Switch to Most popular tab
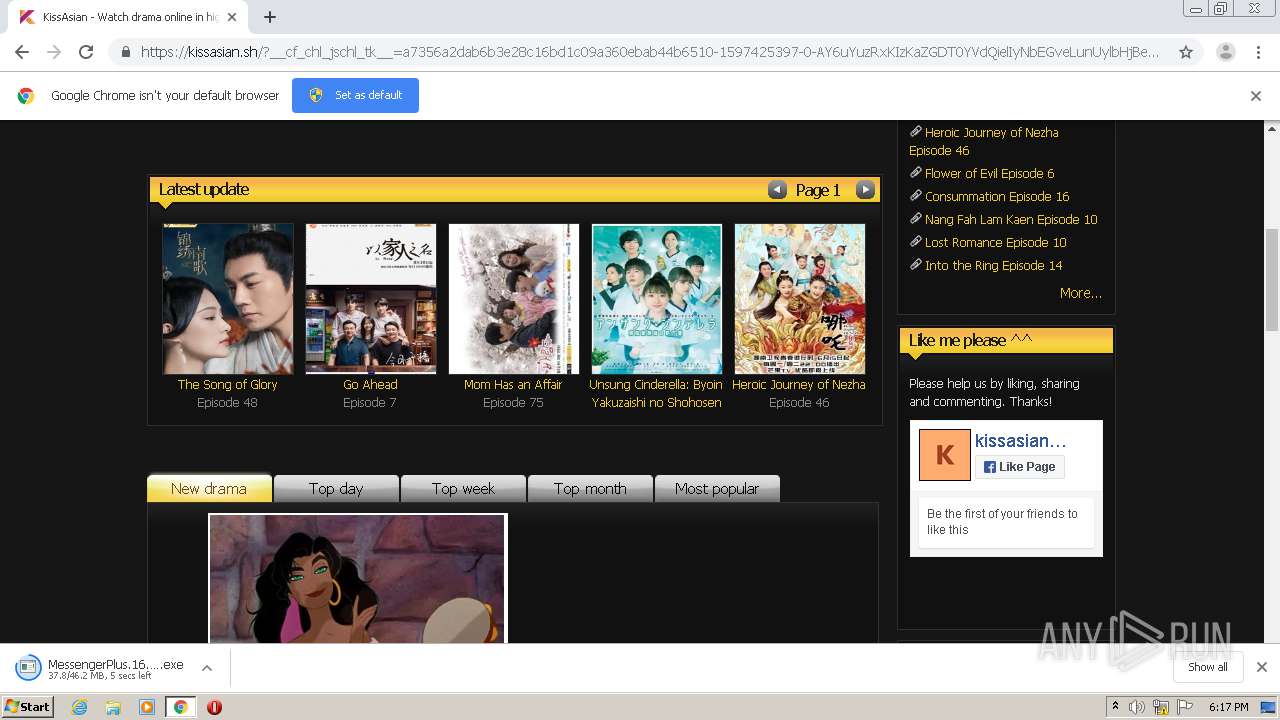This screenshot has width=1280, height=720. (717, 488)
